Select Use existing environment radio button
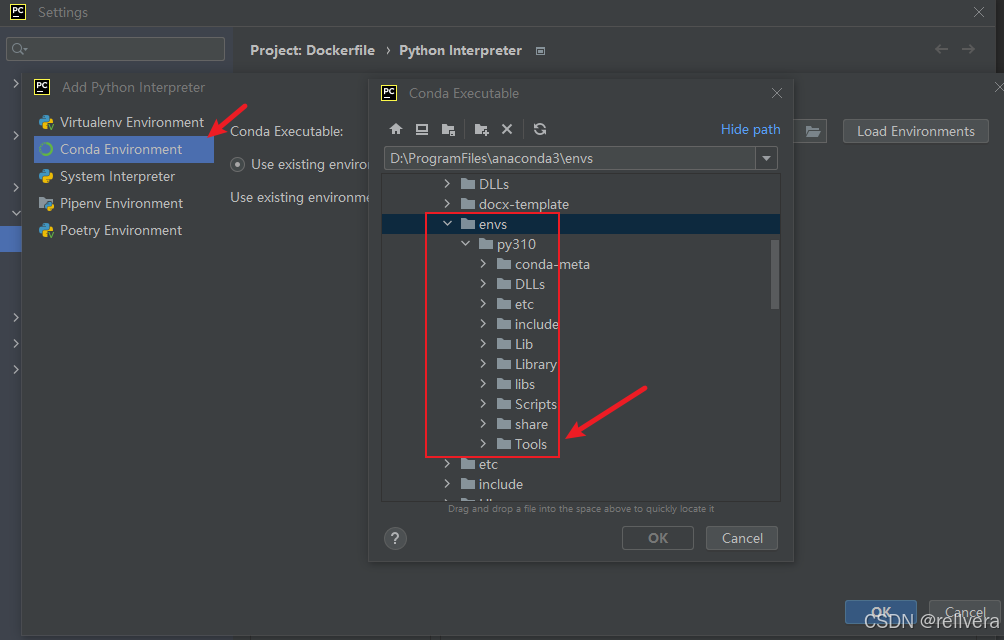Viewport: 1004px width, 640px height. click(x=238, y=164)
